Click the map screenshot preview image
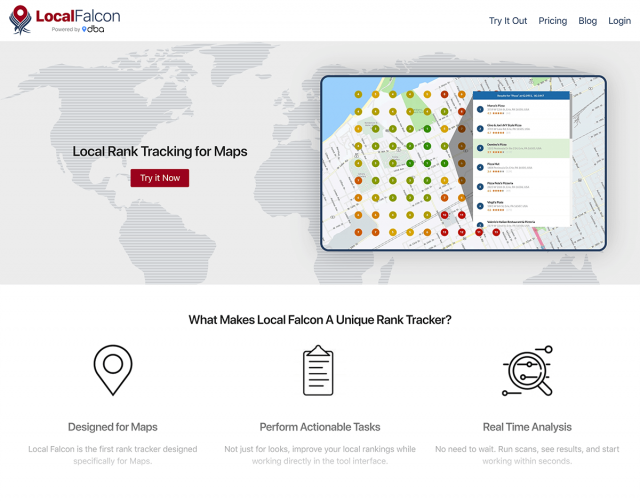640x501 pixels. click(463, 163)
